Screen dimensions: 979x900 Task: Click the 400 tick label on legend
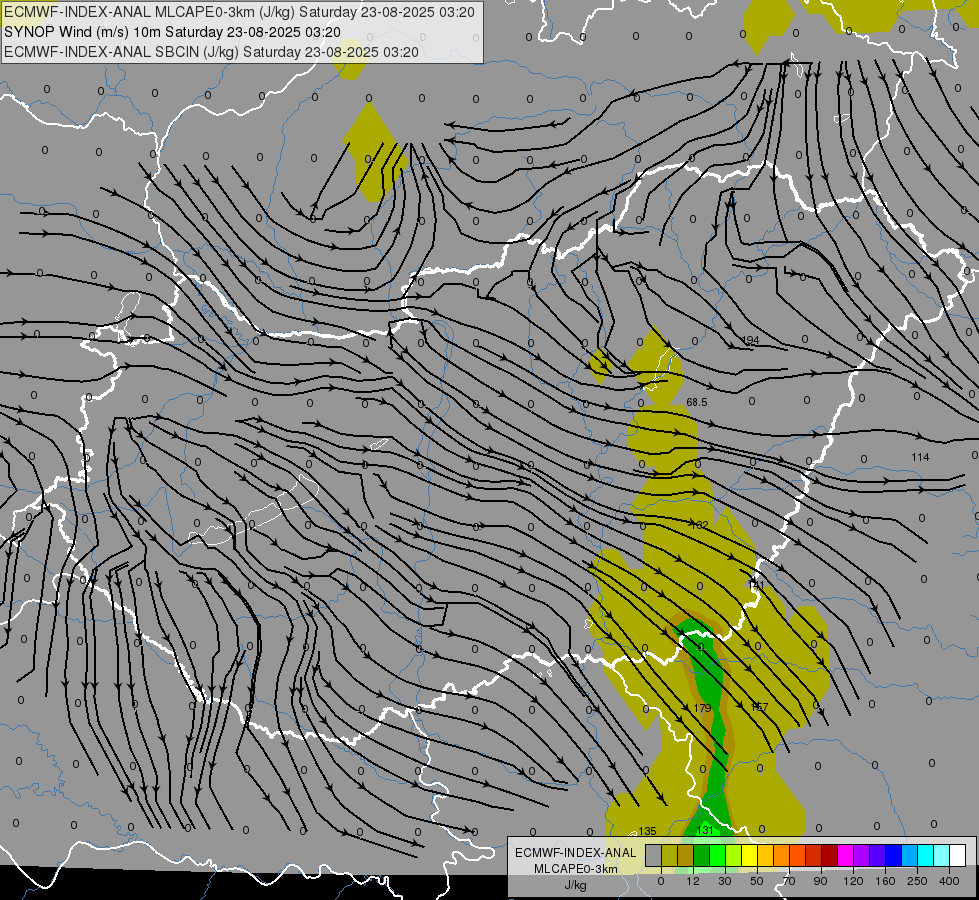pos(949,881)
